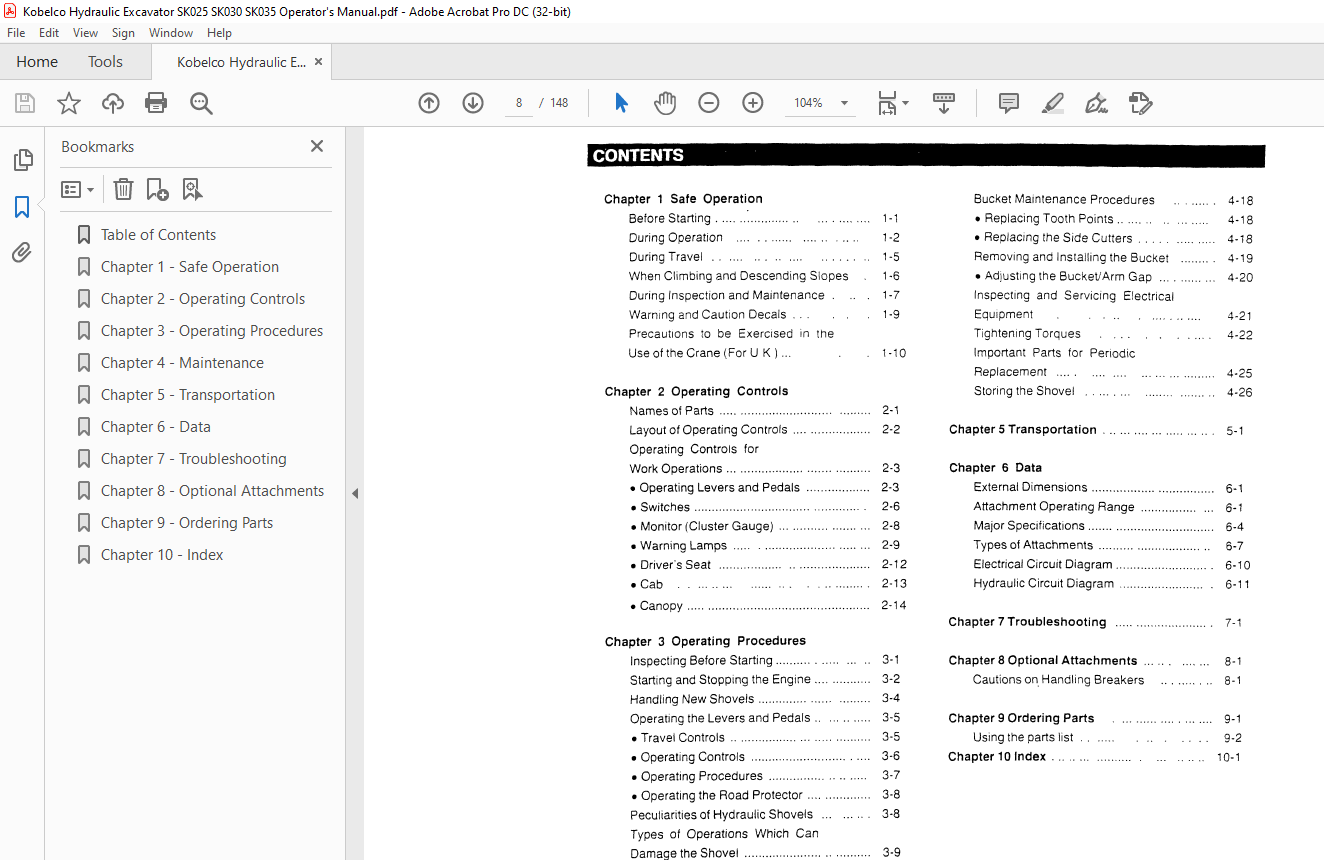Viewport: 1324px width, 860px height.
Task: Click the Save file icon
Action: 25,103
